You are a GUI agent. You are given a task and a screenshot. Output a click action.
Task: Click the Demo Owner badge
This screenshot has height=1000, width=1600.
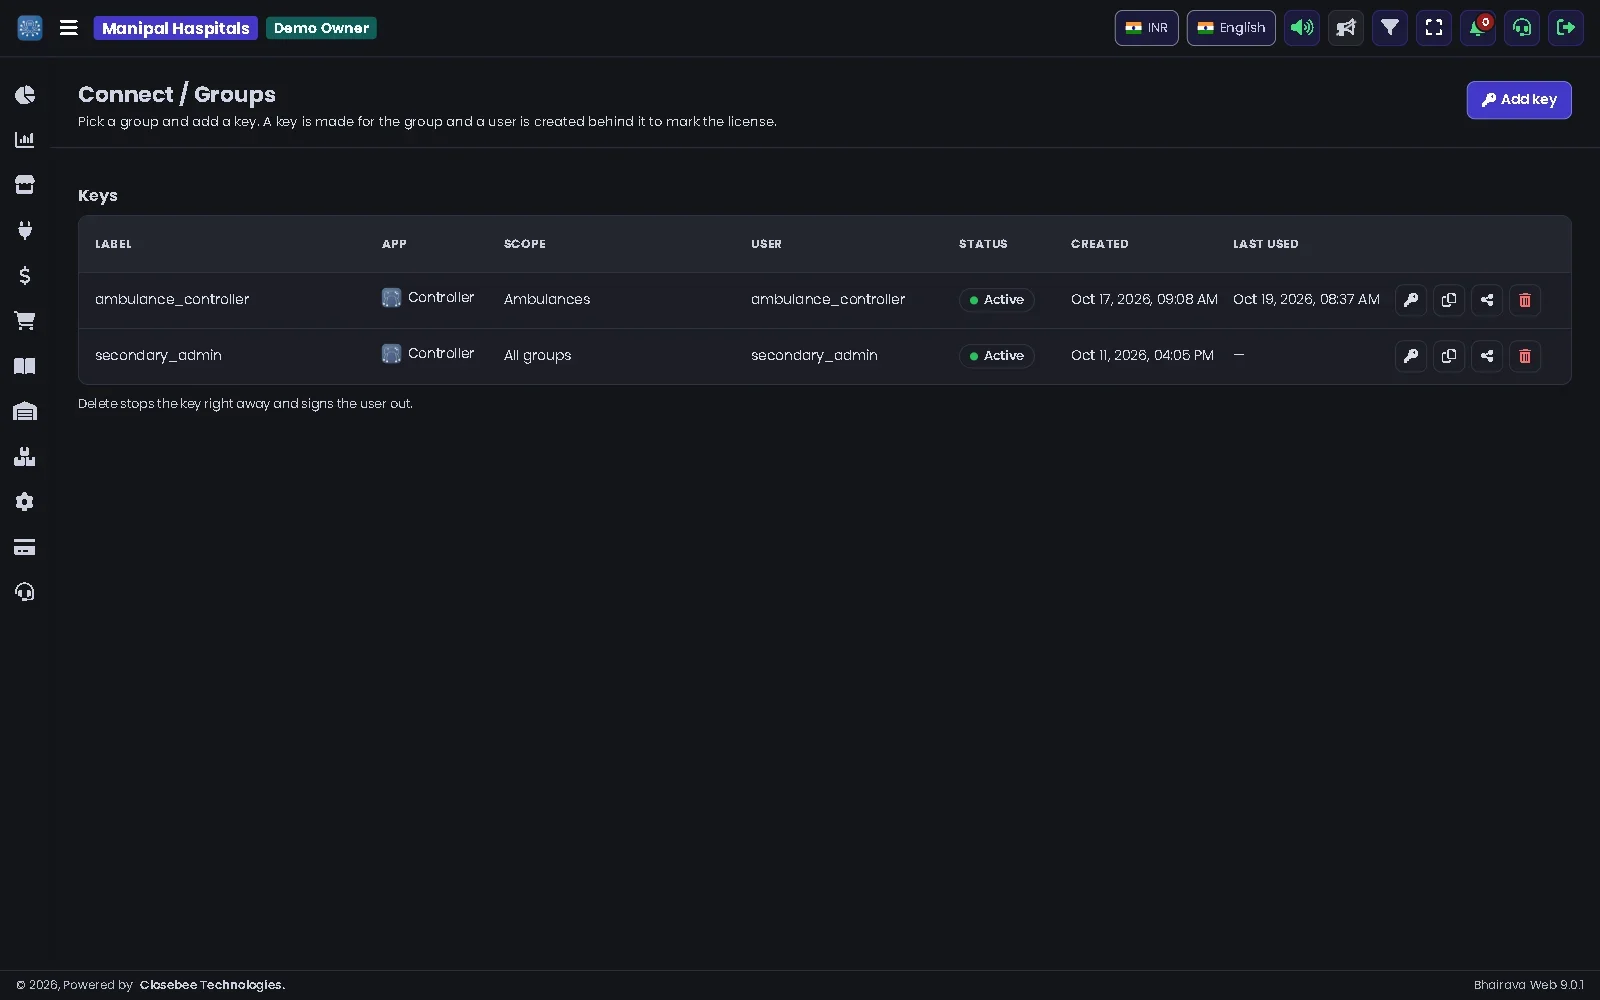321,28
